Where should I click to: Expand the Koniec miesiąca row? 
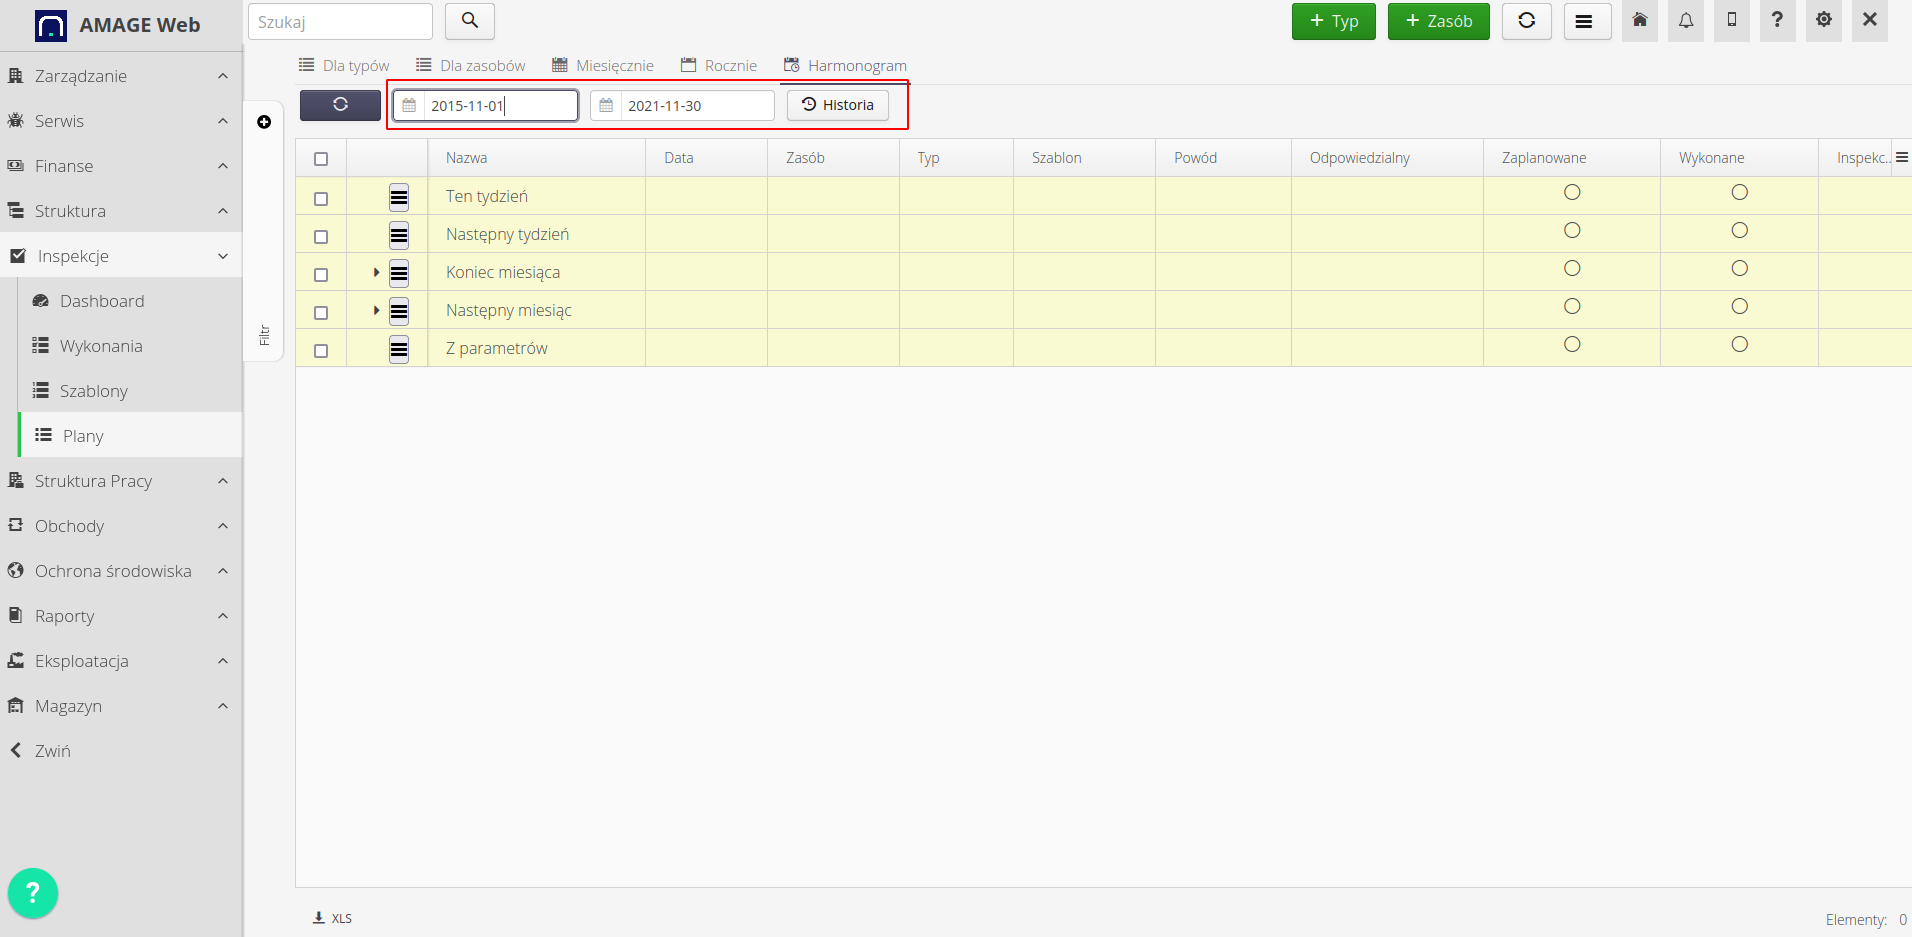coord(376,272)
